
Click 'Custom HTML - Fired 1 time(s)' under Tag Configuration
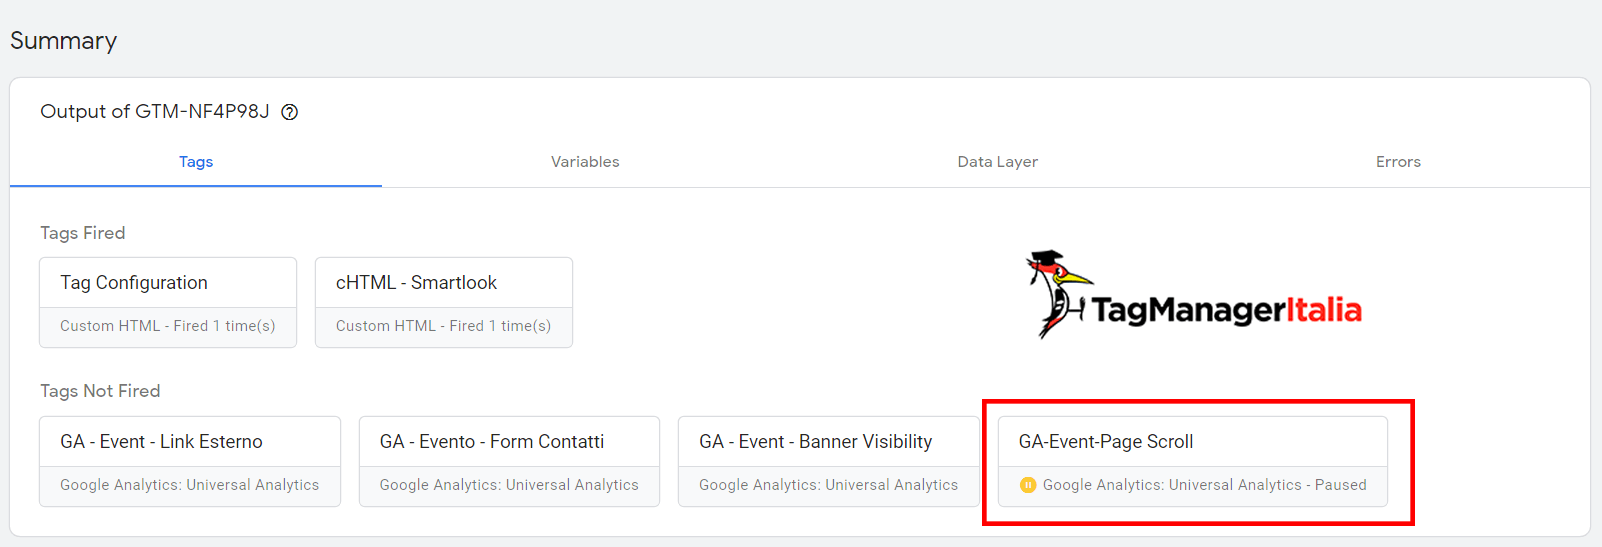click(x=168, y=326)
